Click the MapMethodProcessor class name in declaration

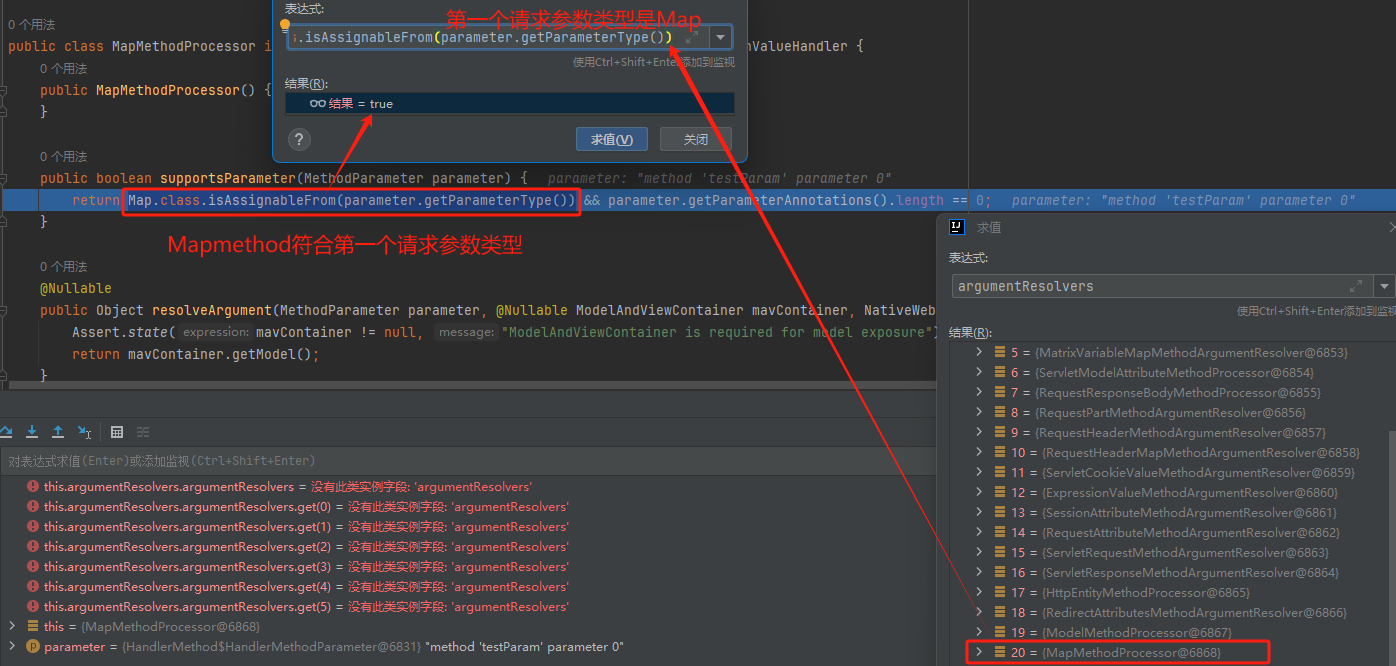pyautogui.click(x=183, y=46)
